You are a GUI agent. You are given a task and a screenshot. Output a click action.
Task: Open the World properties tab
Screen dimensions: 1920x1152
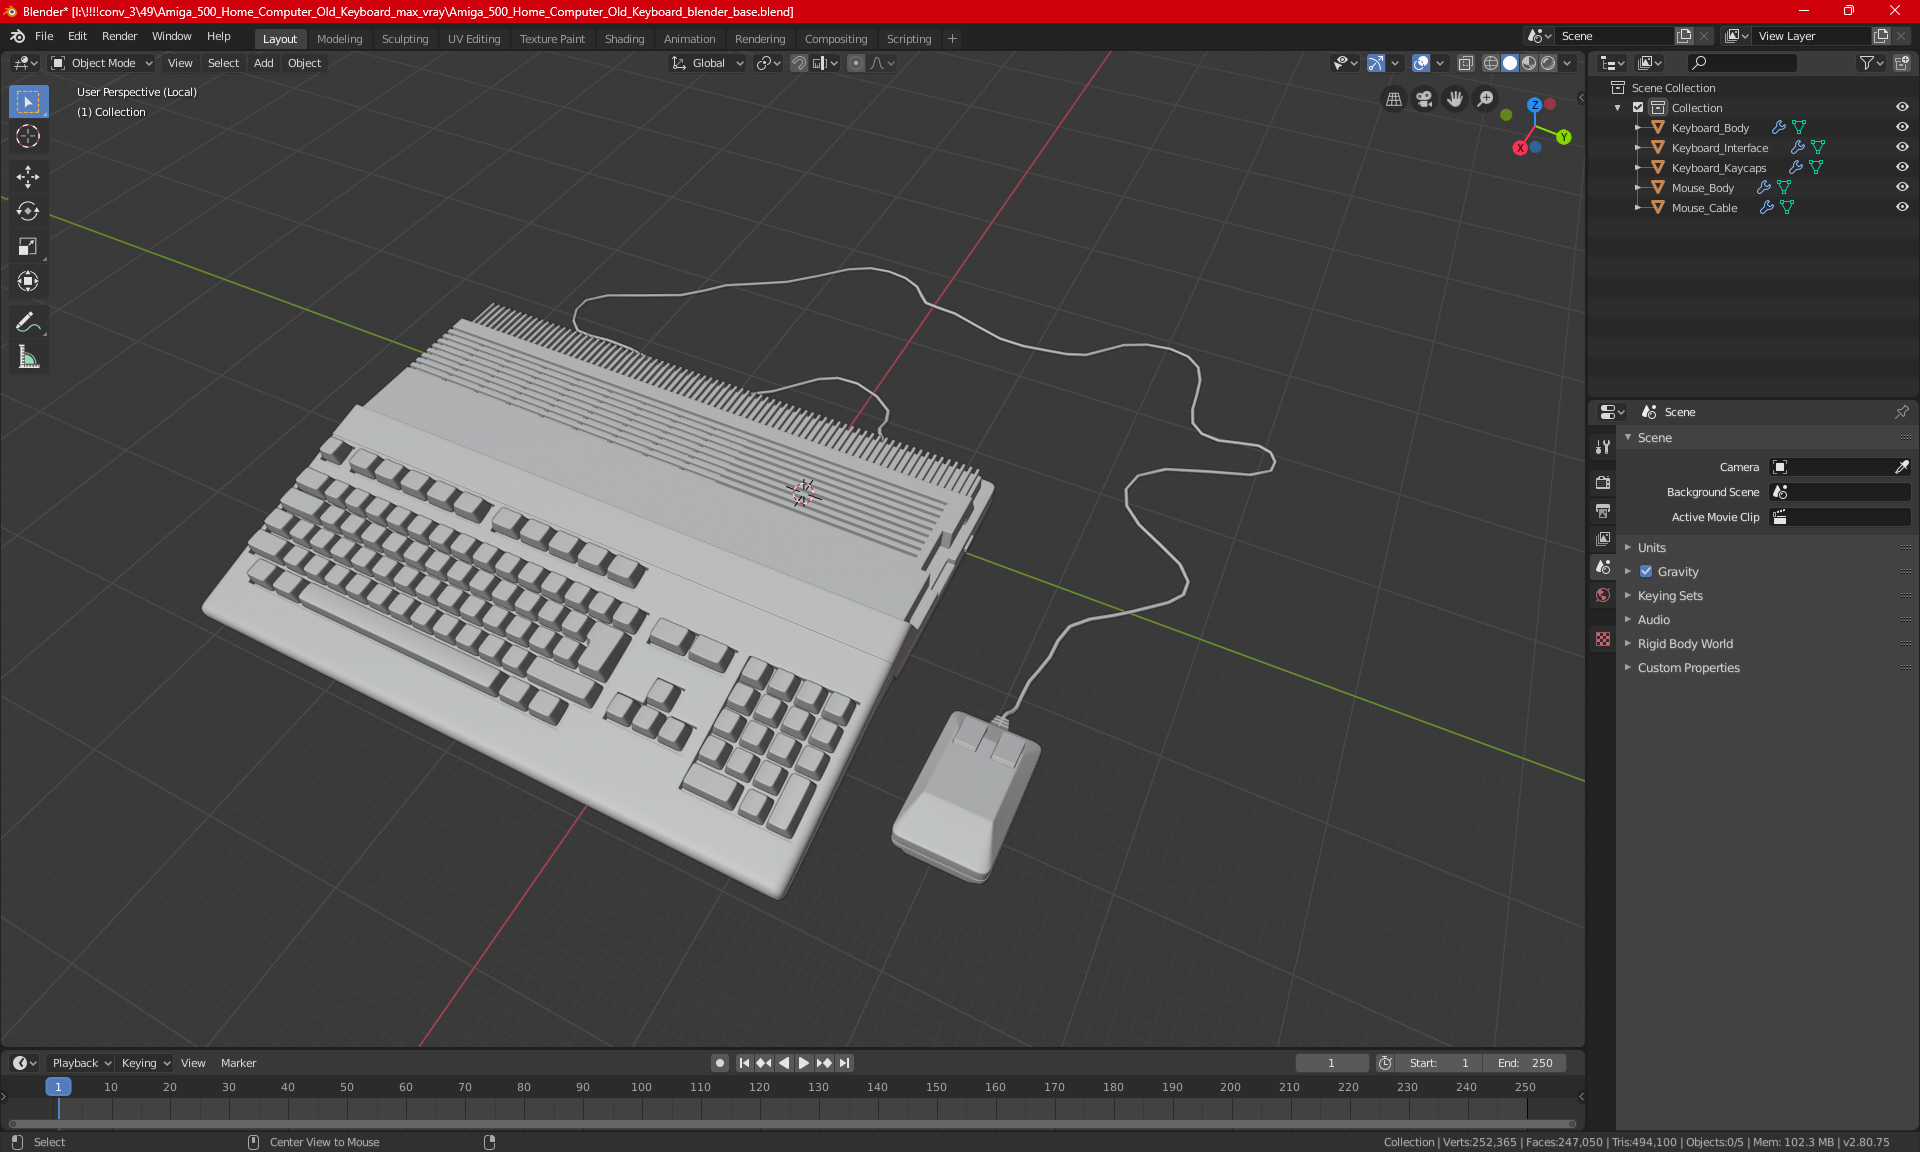[1603, 595]
